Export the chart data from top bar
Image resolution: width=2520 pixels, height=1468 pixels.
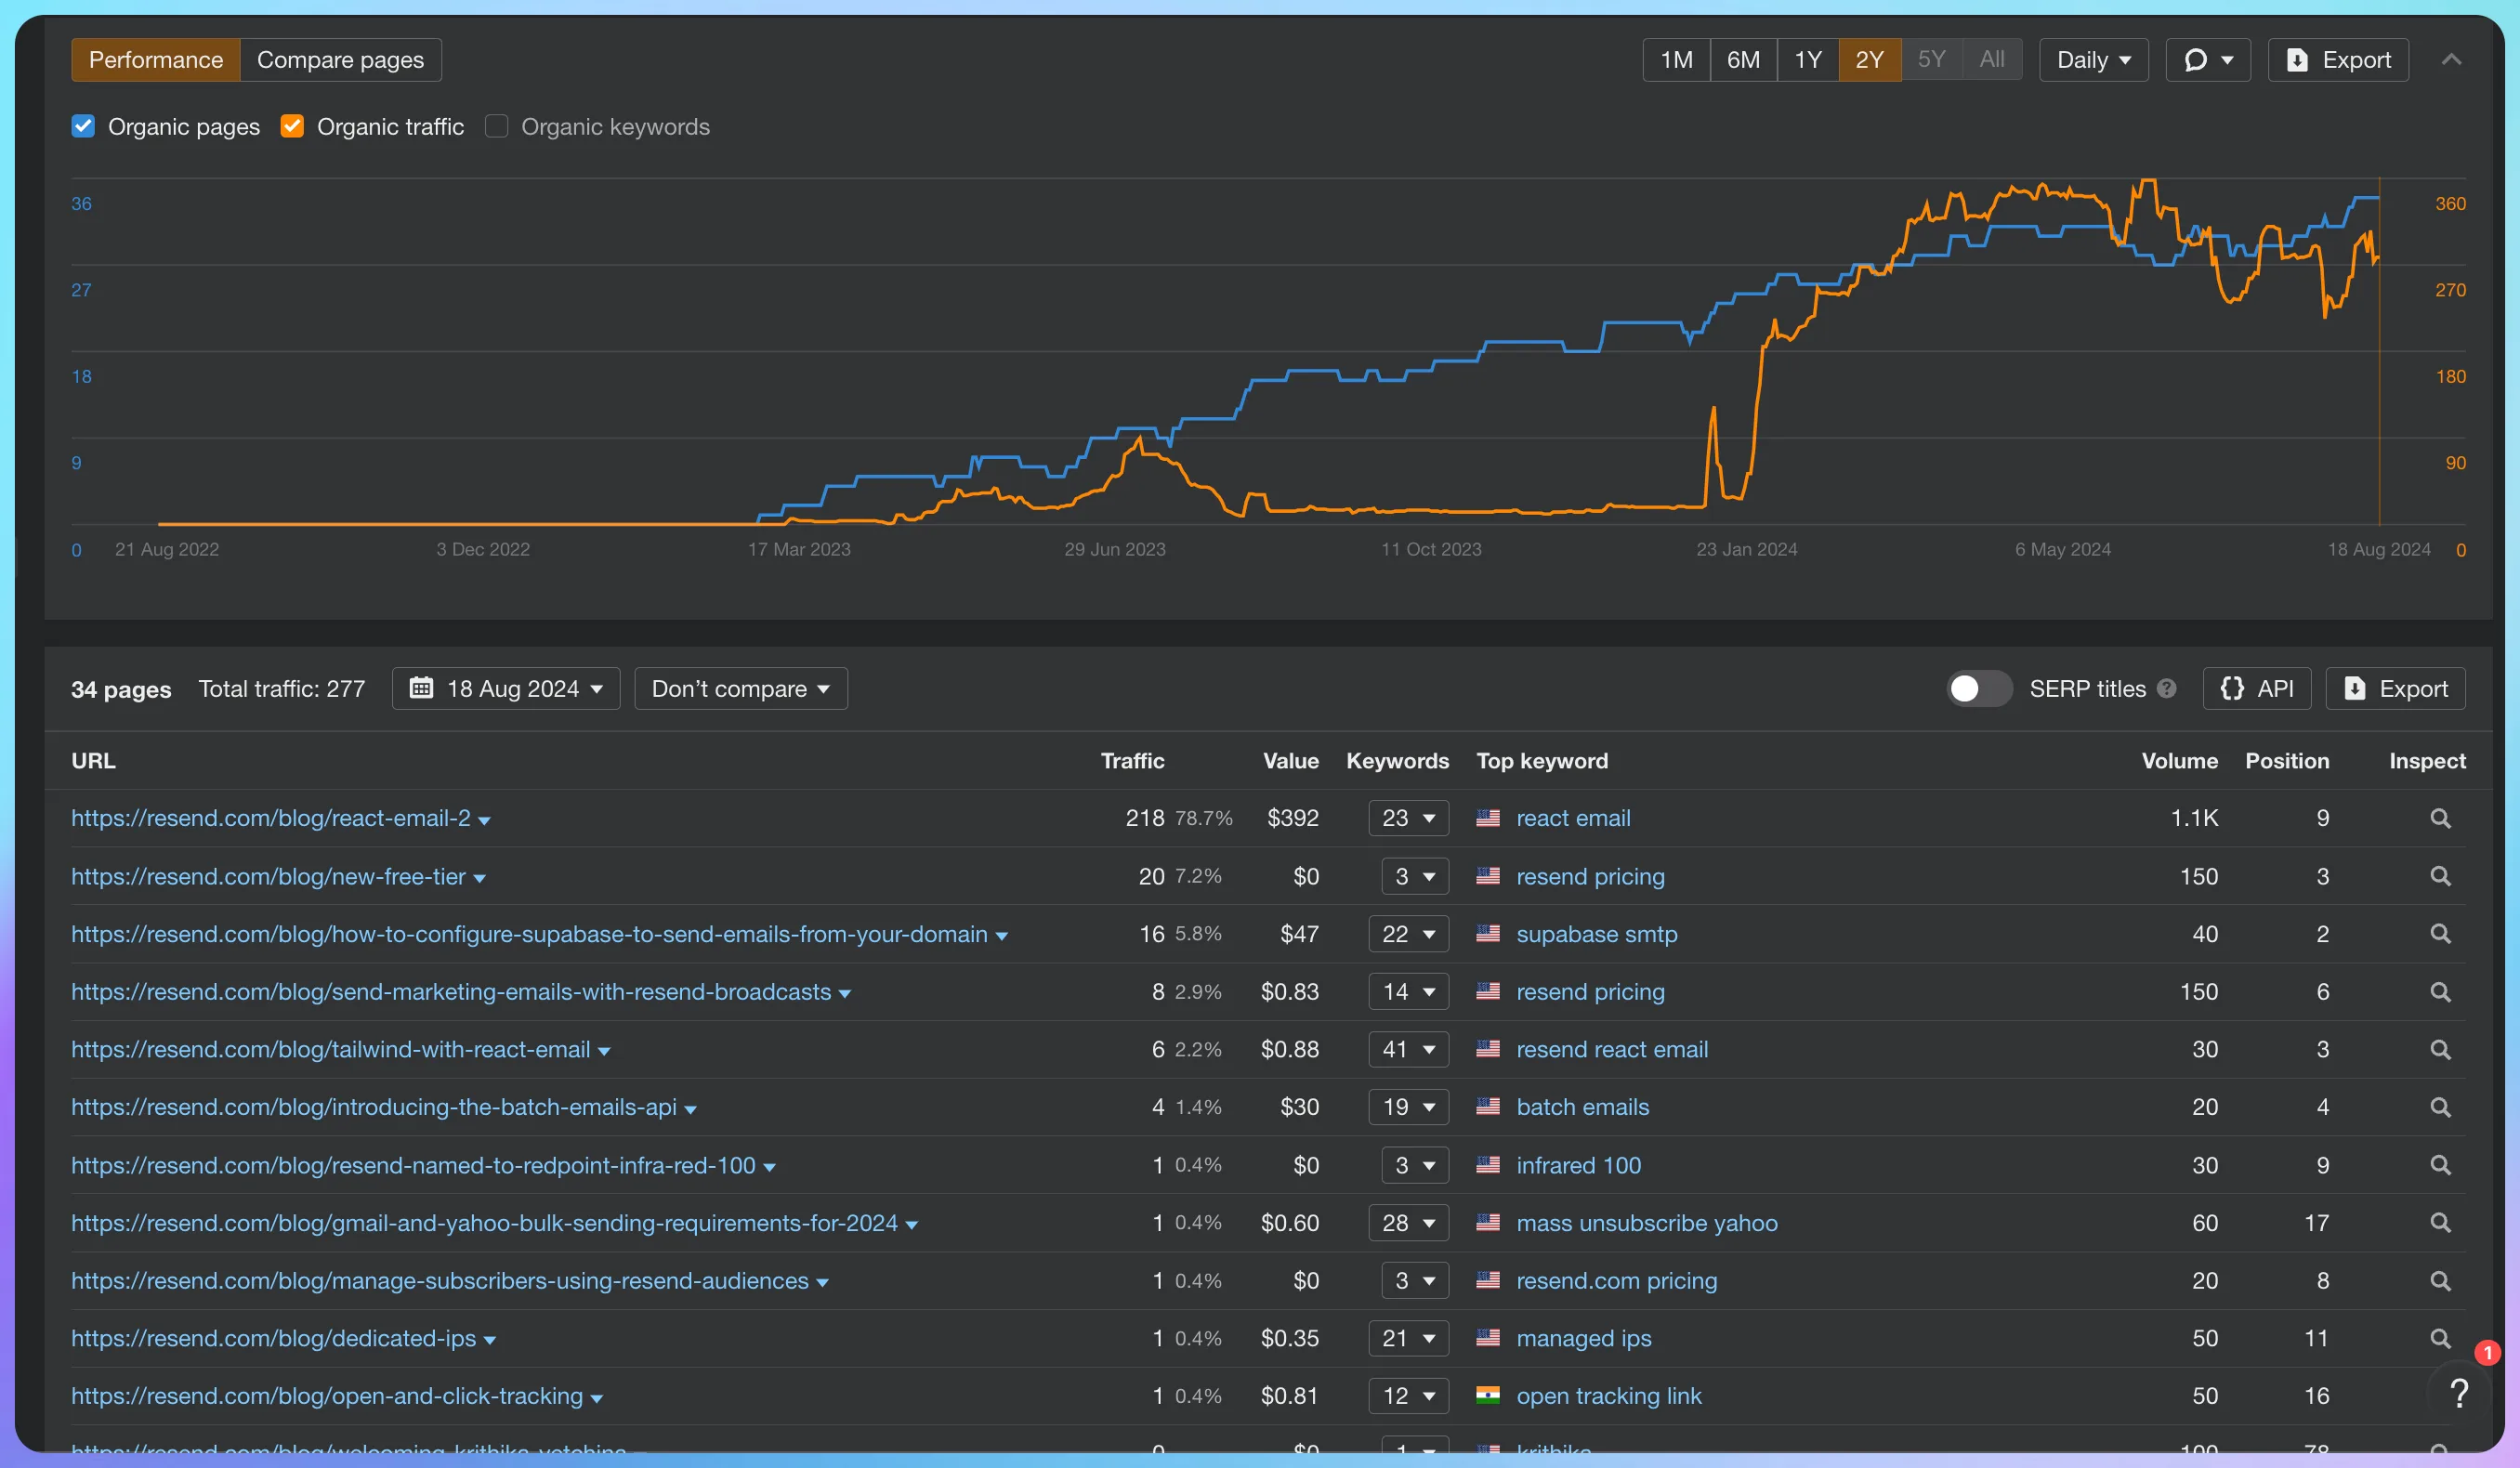coord(2339,60)
